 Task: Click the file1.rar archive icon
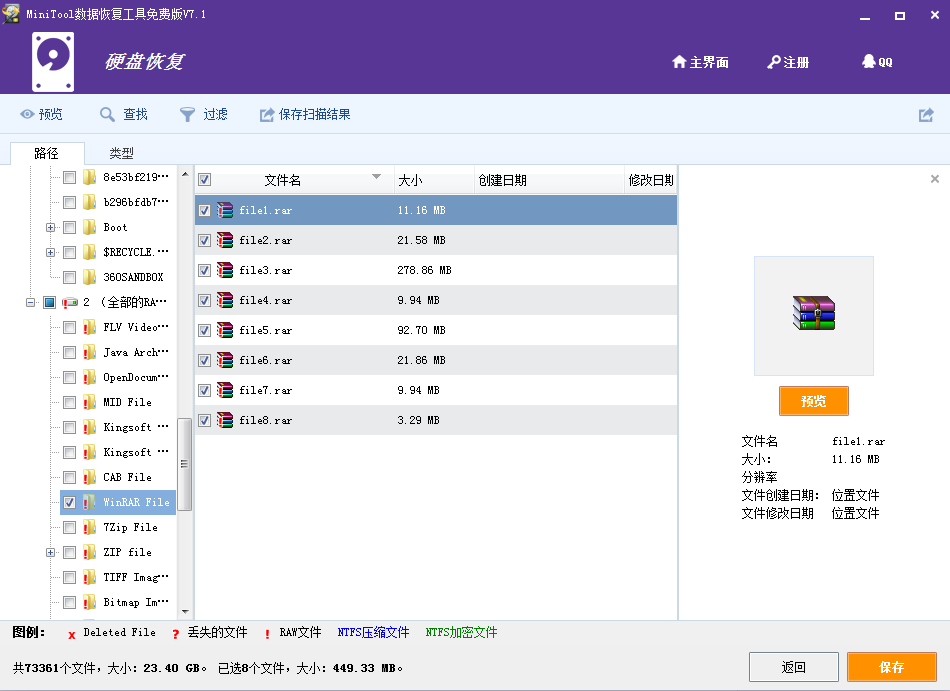point(225,210)
